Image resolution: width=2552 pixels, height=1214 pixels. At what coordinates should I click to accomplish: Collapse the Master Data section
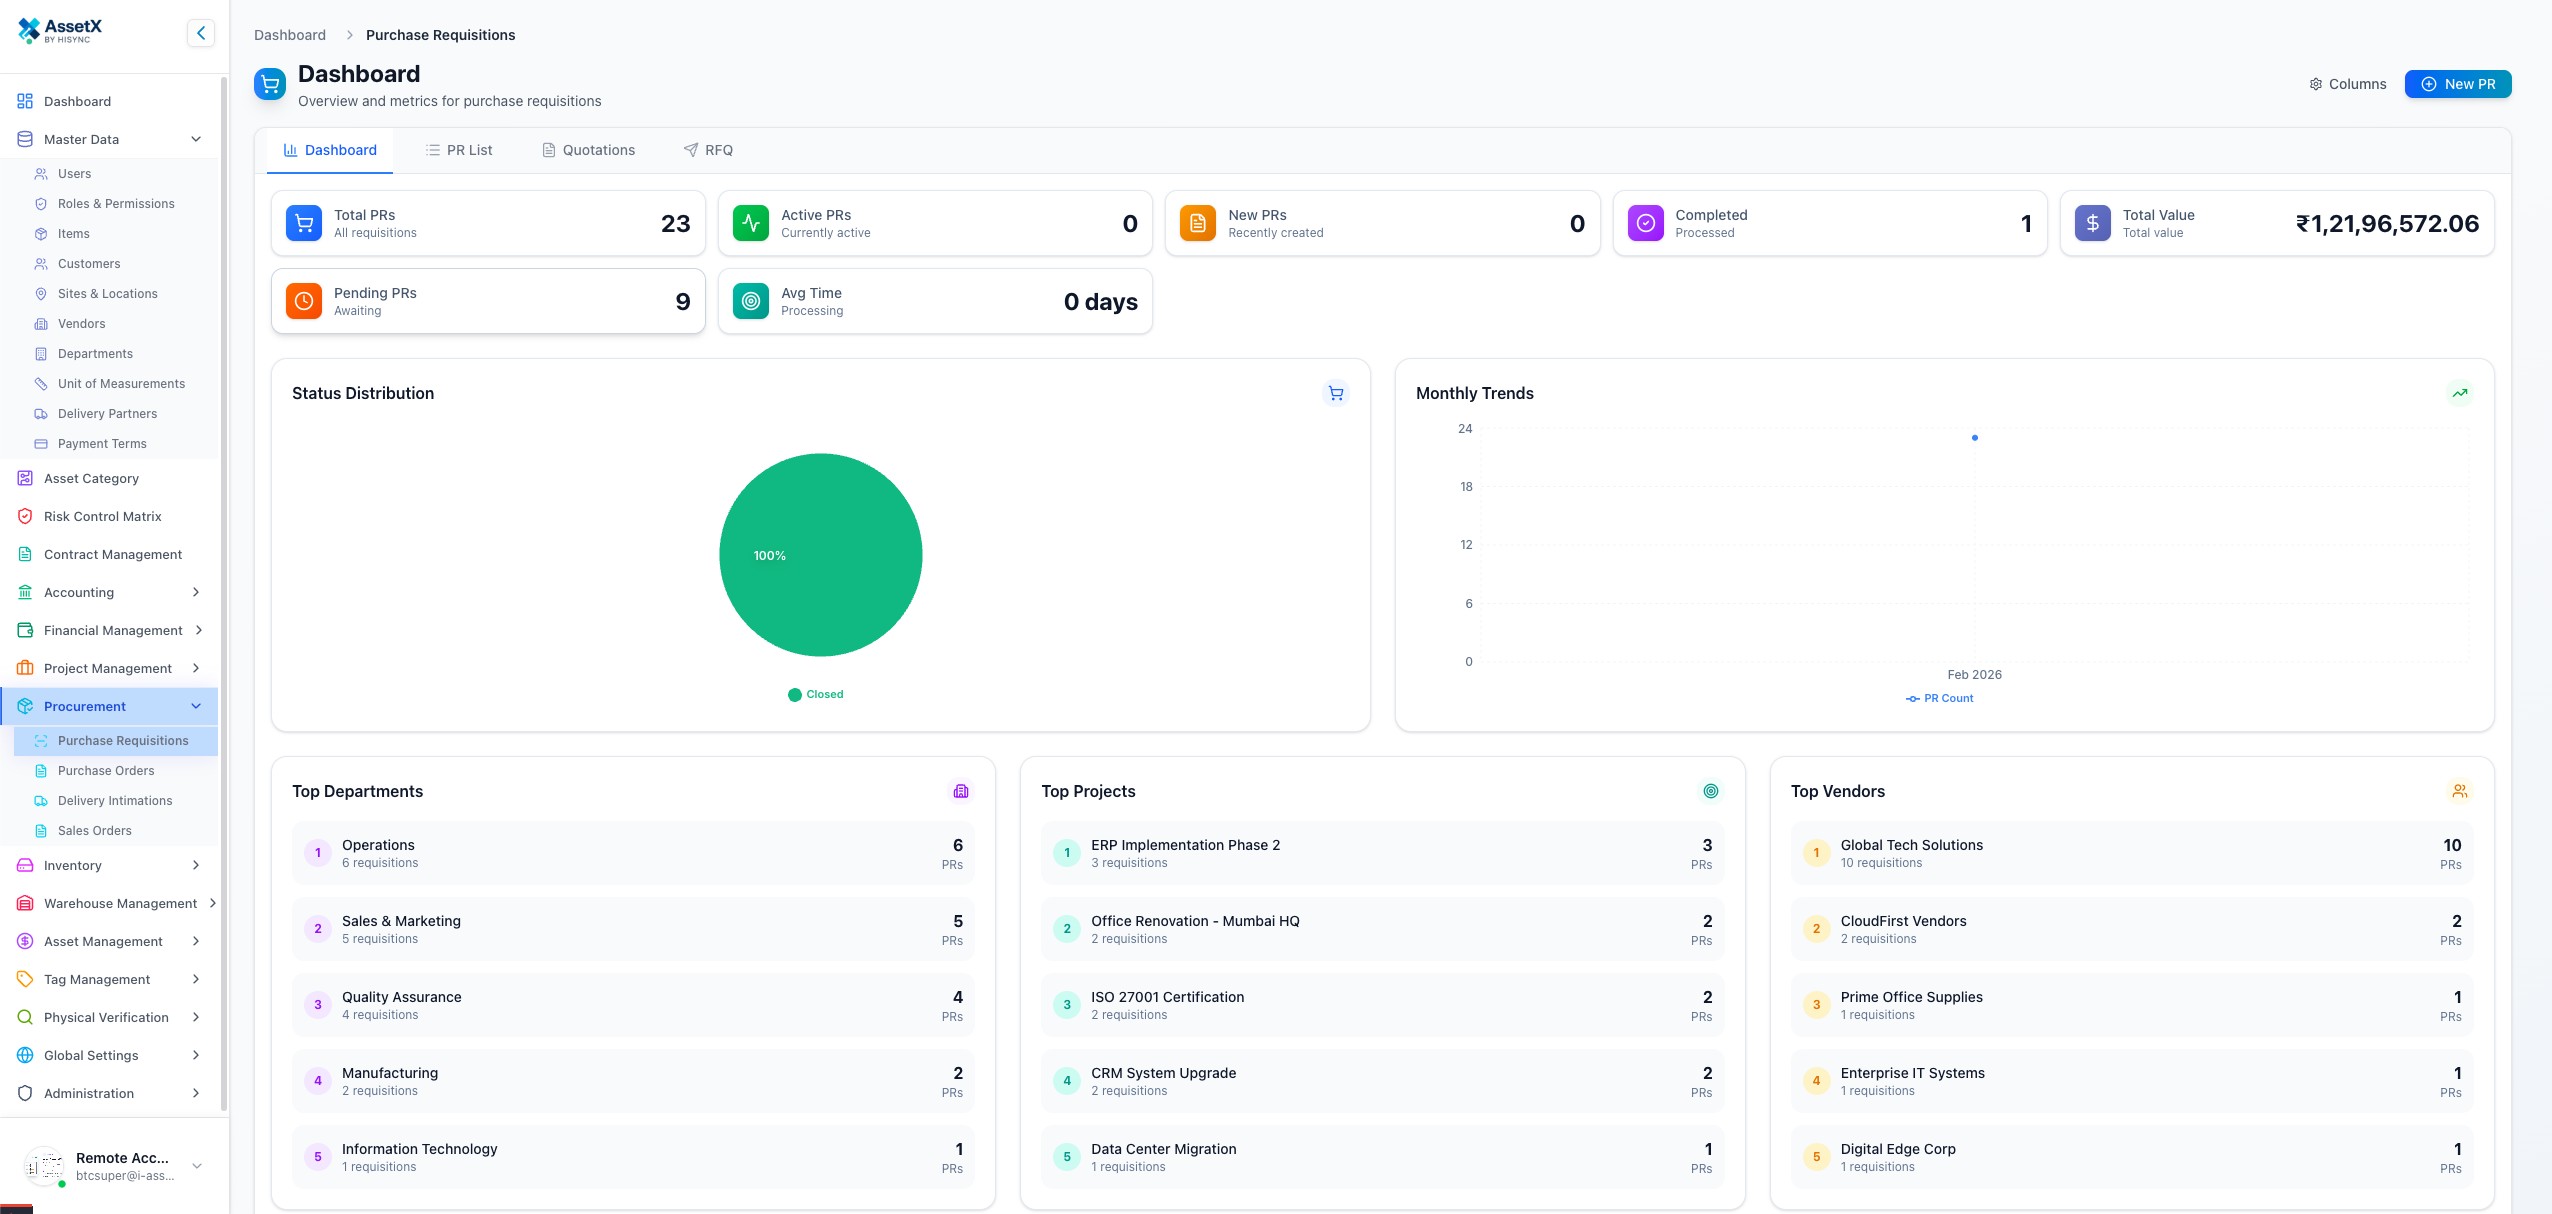(195, 139)
